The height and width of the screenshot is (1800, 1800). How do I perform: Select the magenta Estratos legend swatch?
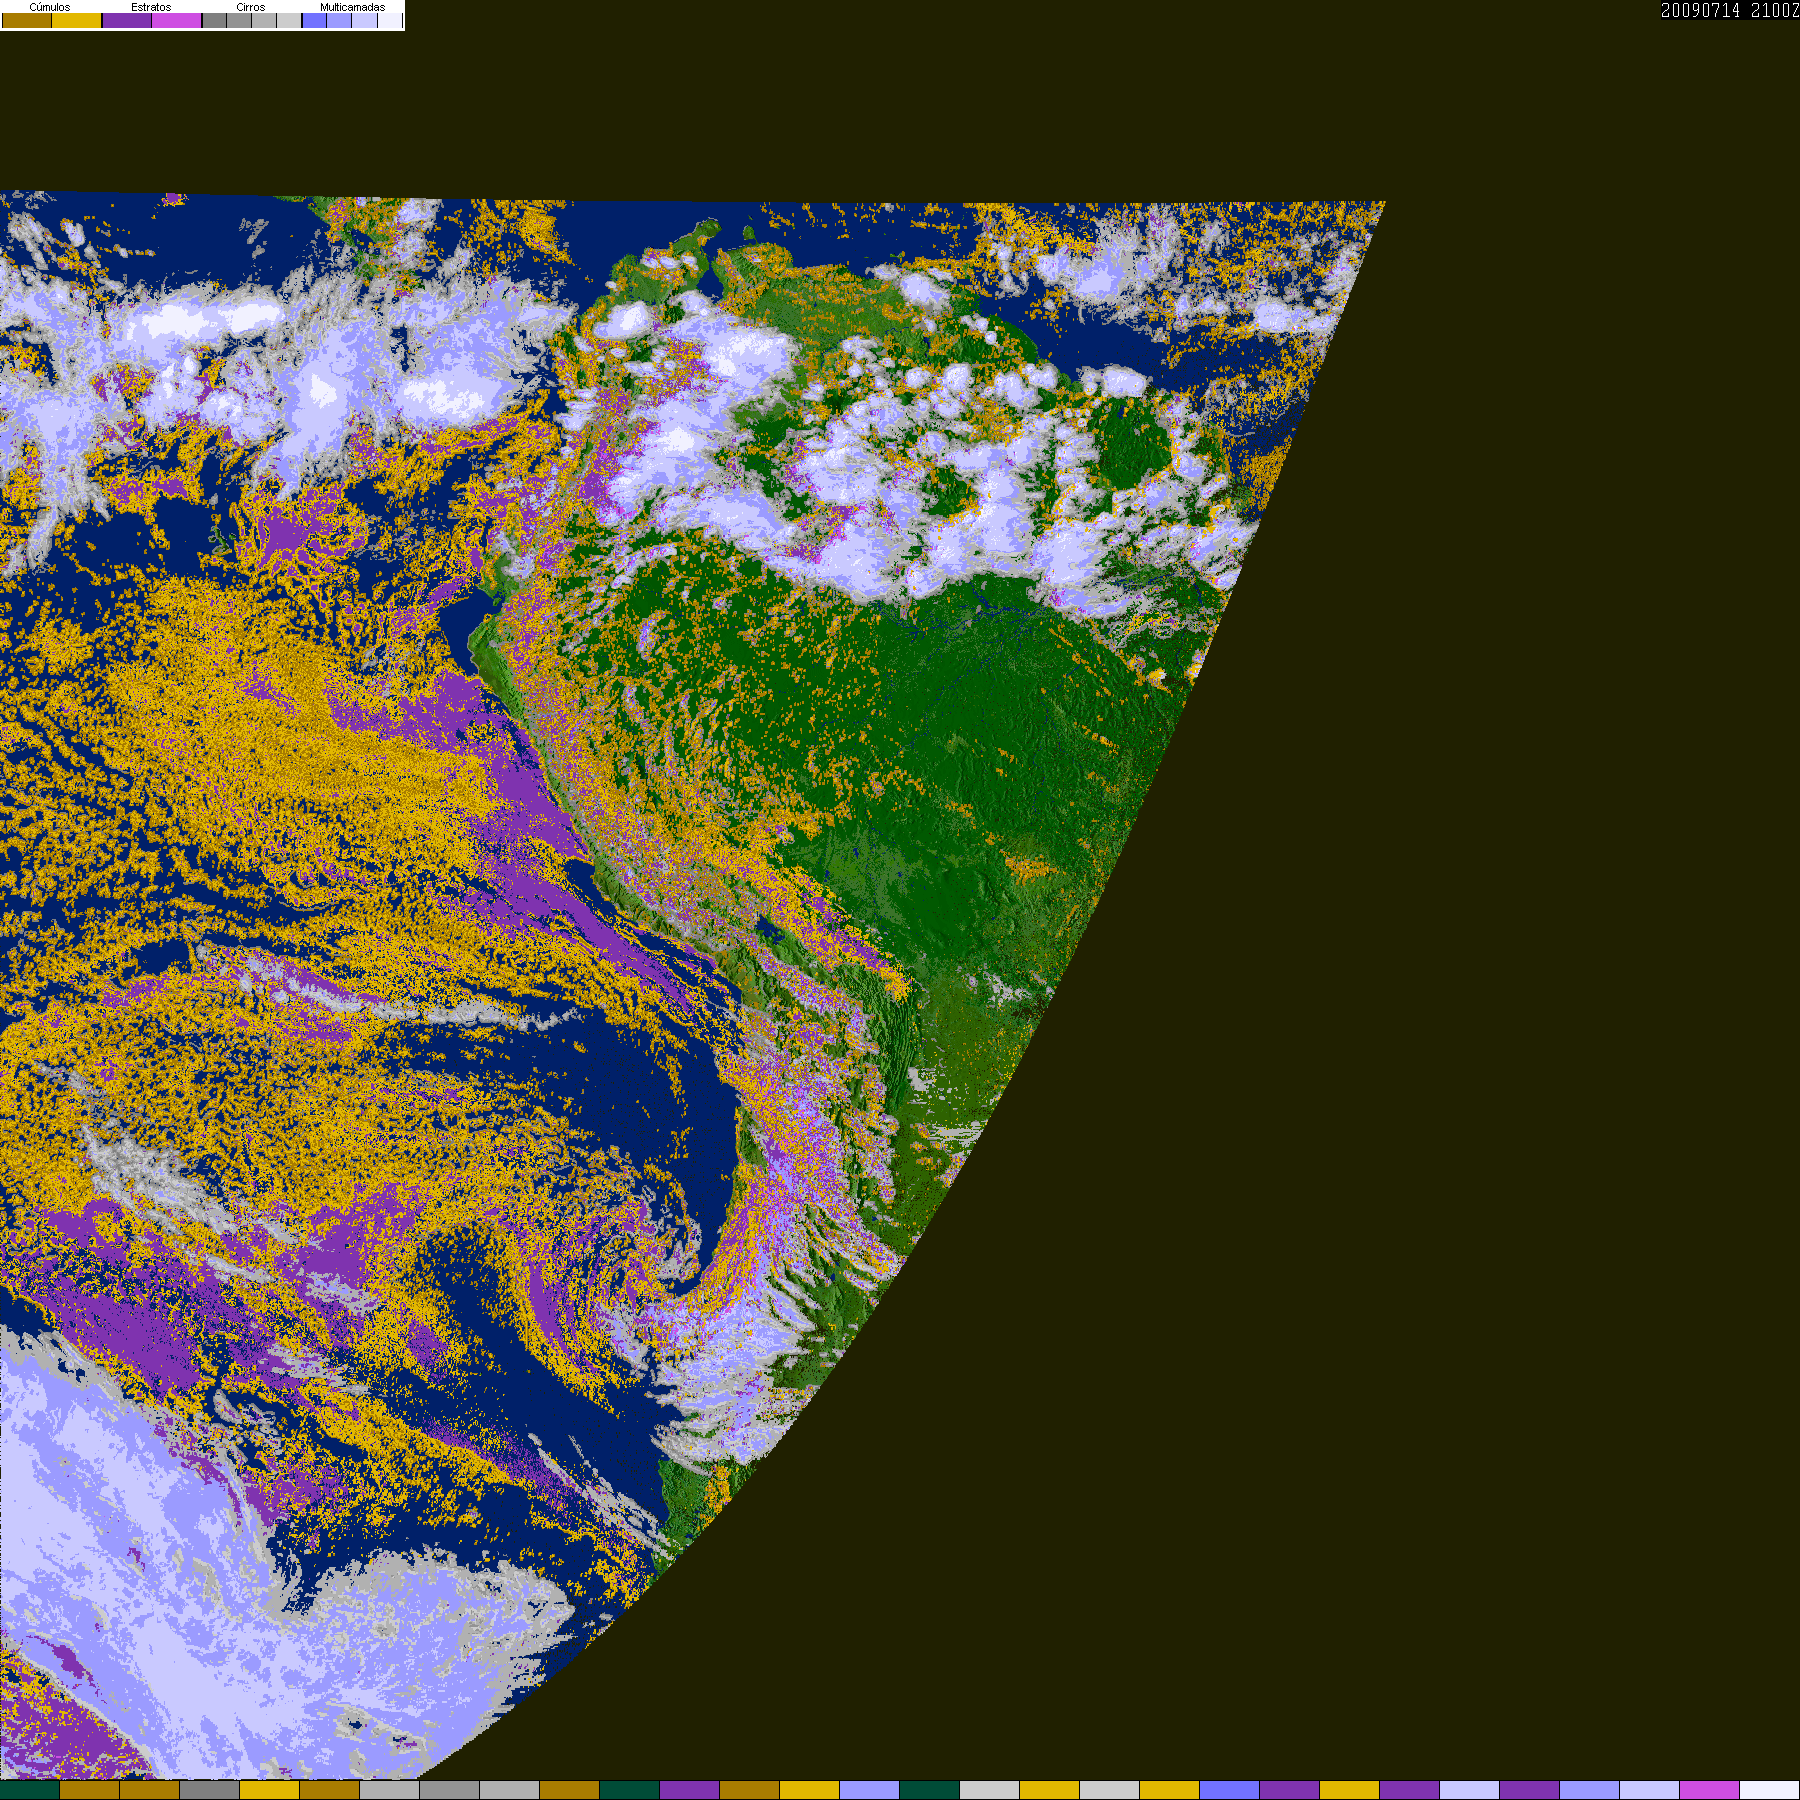click(177, 20)
